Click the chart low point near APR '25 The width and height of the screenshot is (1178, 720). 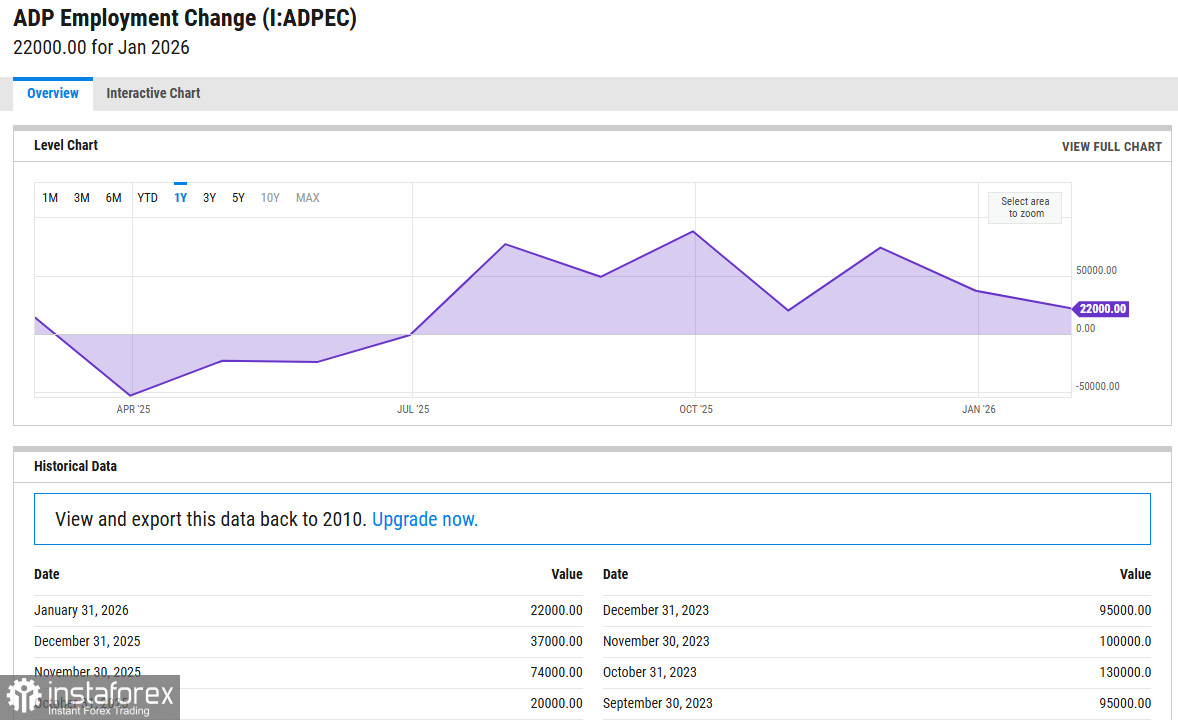130,395
